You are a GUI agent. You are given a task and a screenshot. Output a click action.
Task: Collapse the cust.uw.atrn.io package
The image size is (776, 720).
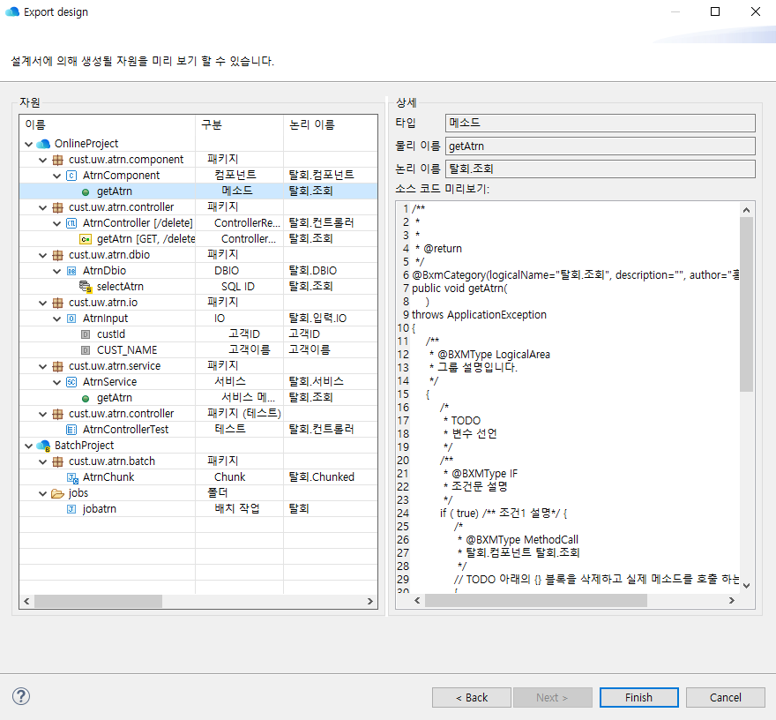(x=43, y=302)
